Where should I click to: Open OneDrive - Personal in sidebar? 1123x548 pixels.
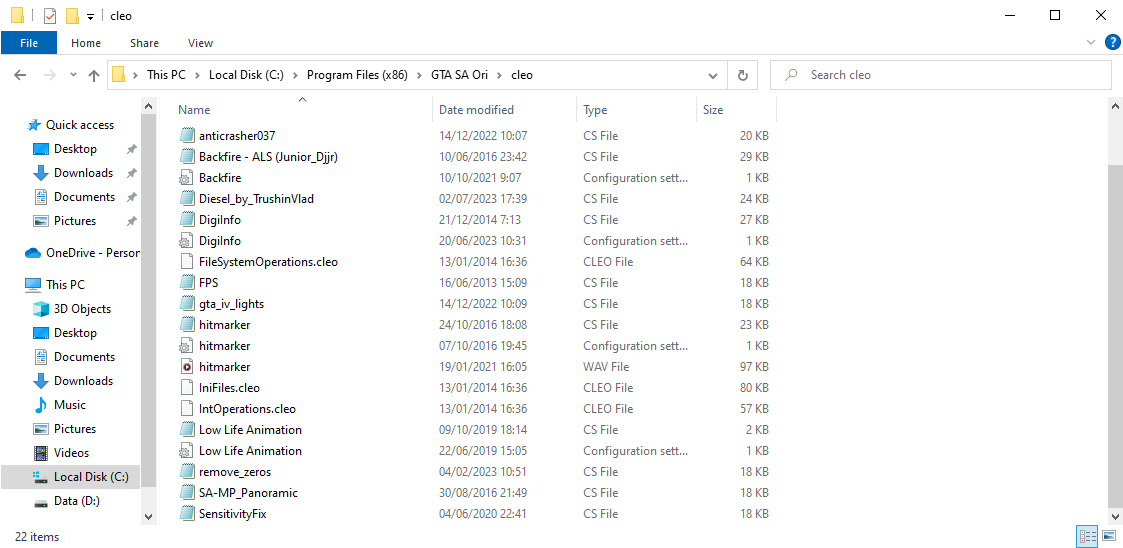point(82,252)
